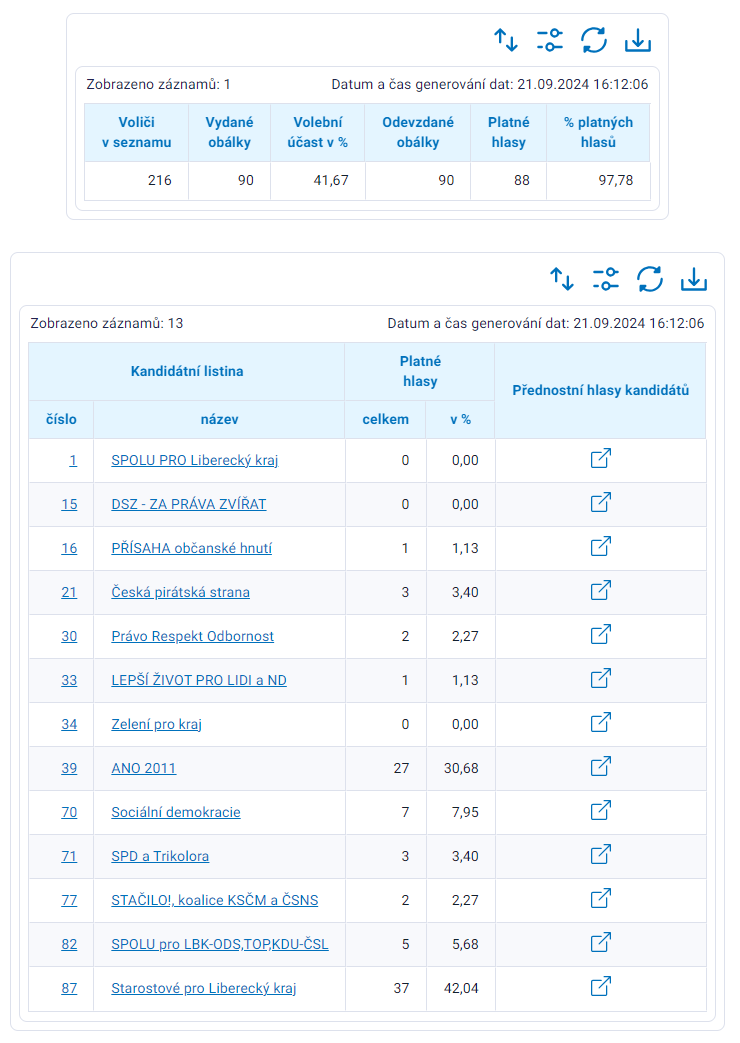Download the upper turnout summary data
740x1043 pixels.
point(638,40)
